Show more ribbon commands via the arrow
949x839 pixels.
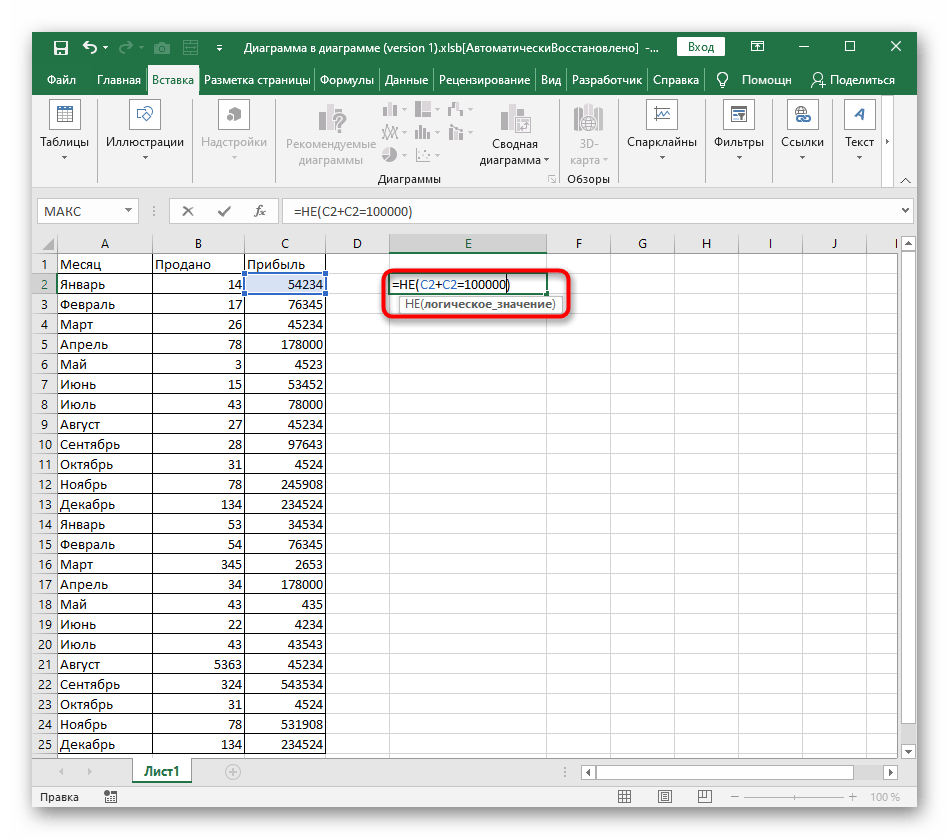[887, 142]
